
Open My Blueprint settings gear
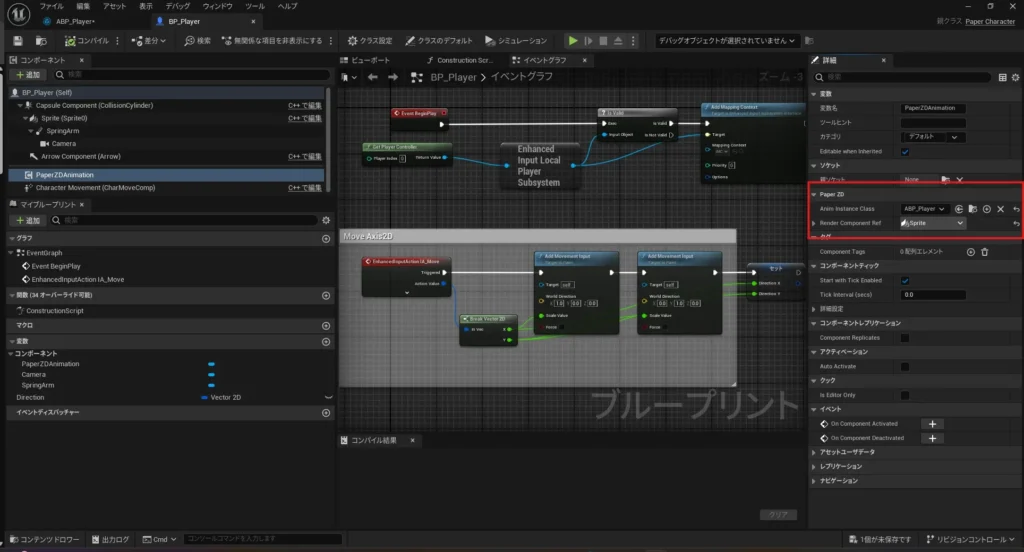pos(326,220)
